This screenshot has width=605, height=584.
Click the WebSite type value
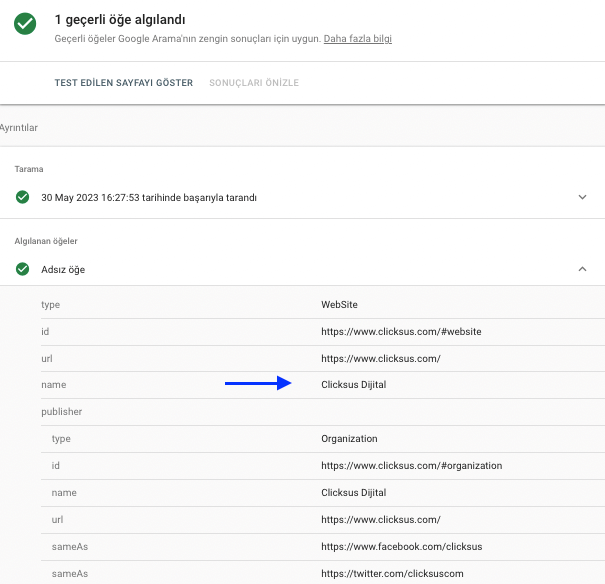(339, 305)
